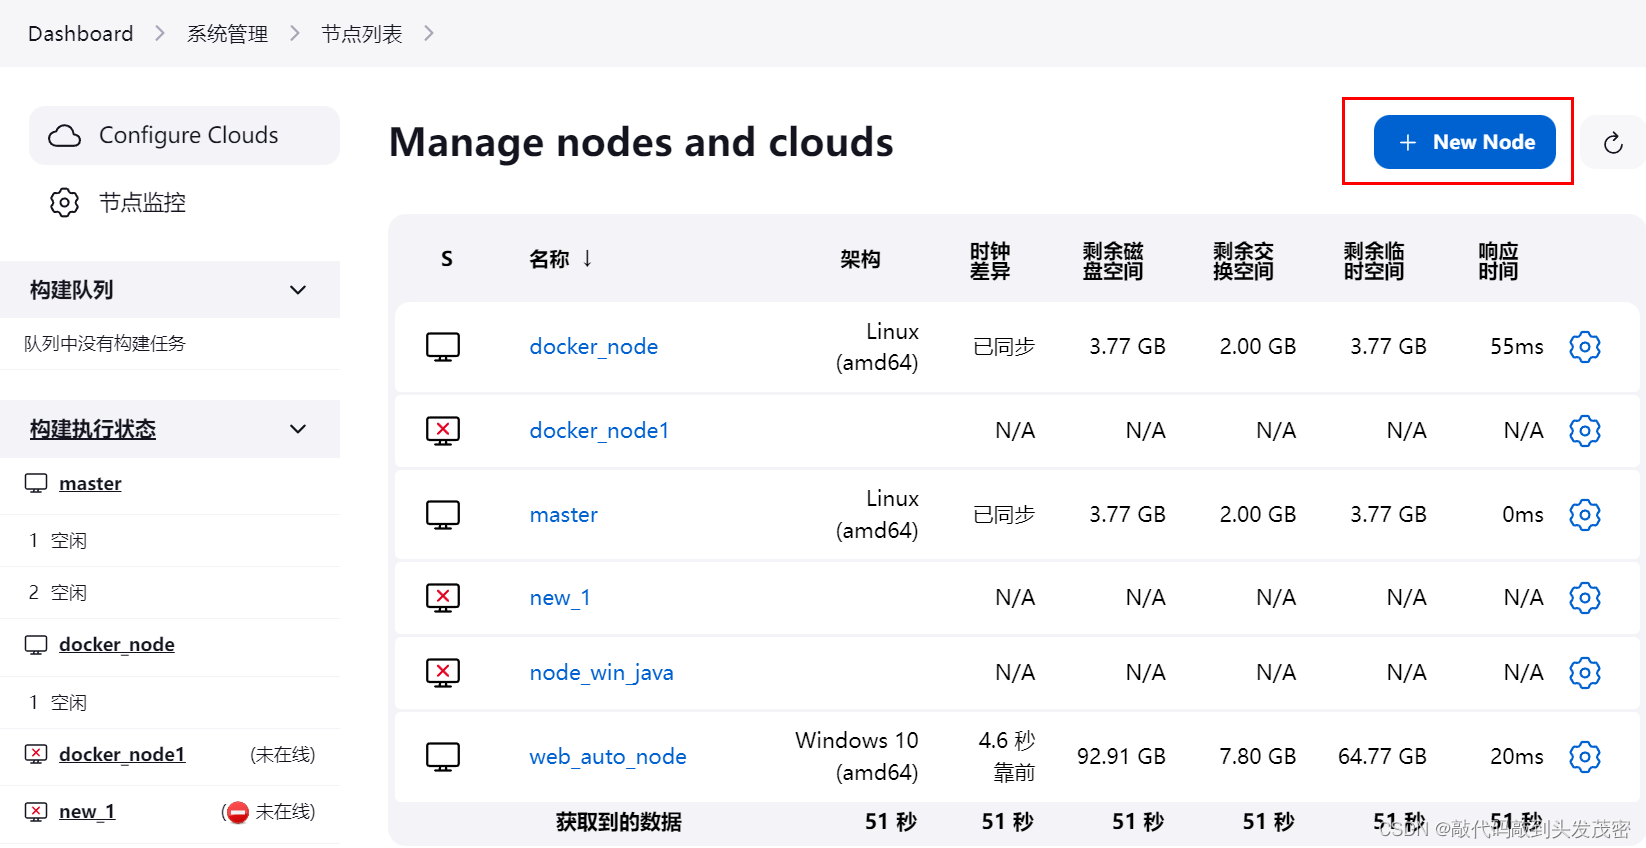Viewport: 1646px width, 848px height.
Task: Sort by the 响应时间 column header
Action: [x=1498, y=260]
